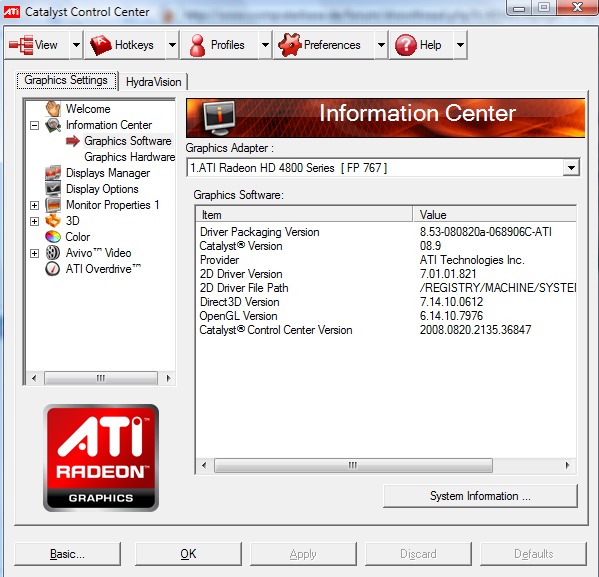
Task: Switch to the HydraVision tab
Action: point(153,82)
